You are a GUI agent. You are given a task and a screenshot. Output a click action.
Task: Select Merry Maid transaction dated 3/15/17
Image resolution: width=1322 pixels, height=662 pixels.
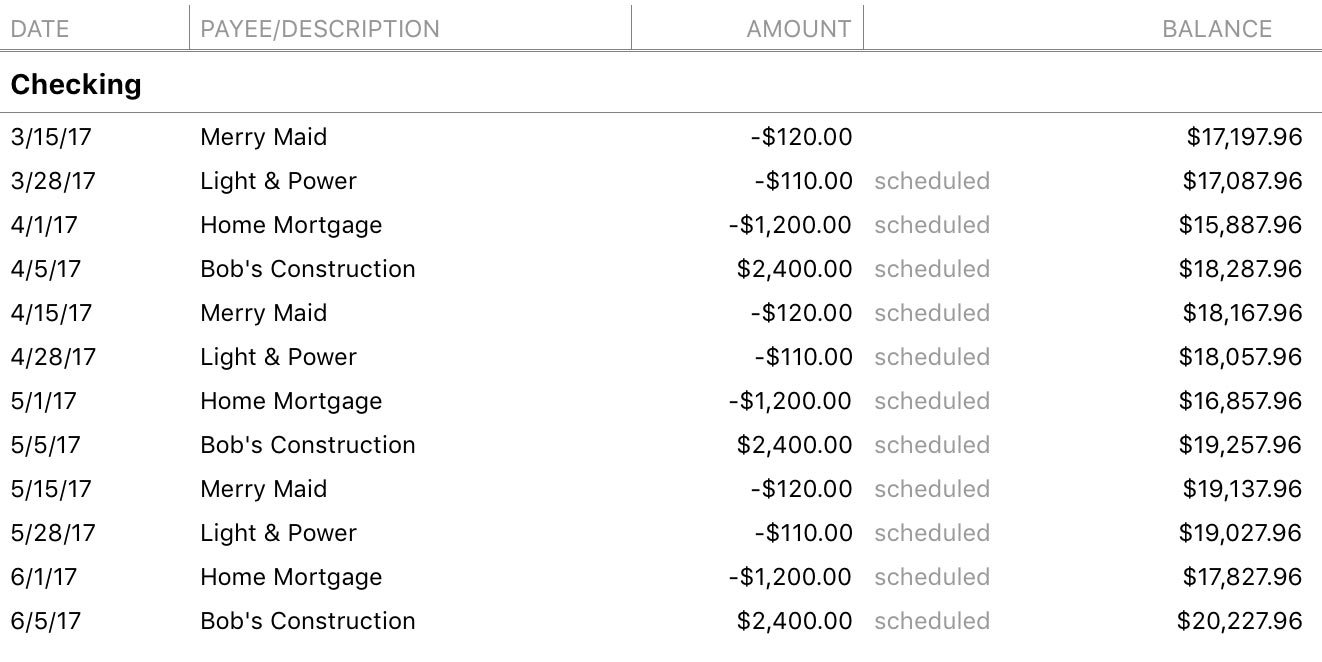tap(263, 137)
